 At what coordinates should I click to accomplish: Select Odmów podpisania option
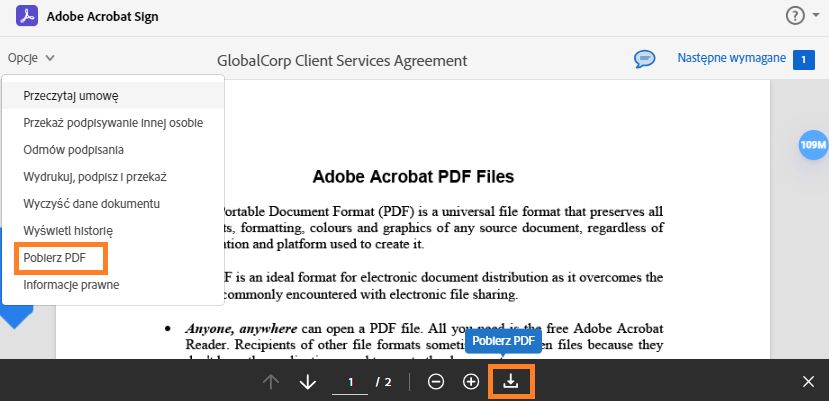tap(113, 150)
